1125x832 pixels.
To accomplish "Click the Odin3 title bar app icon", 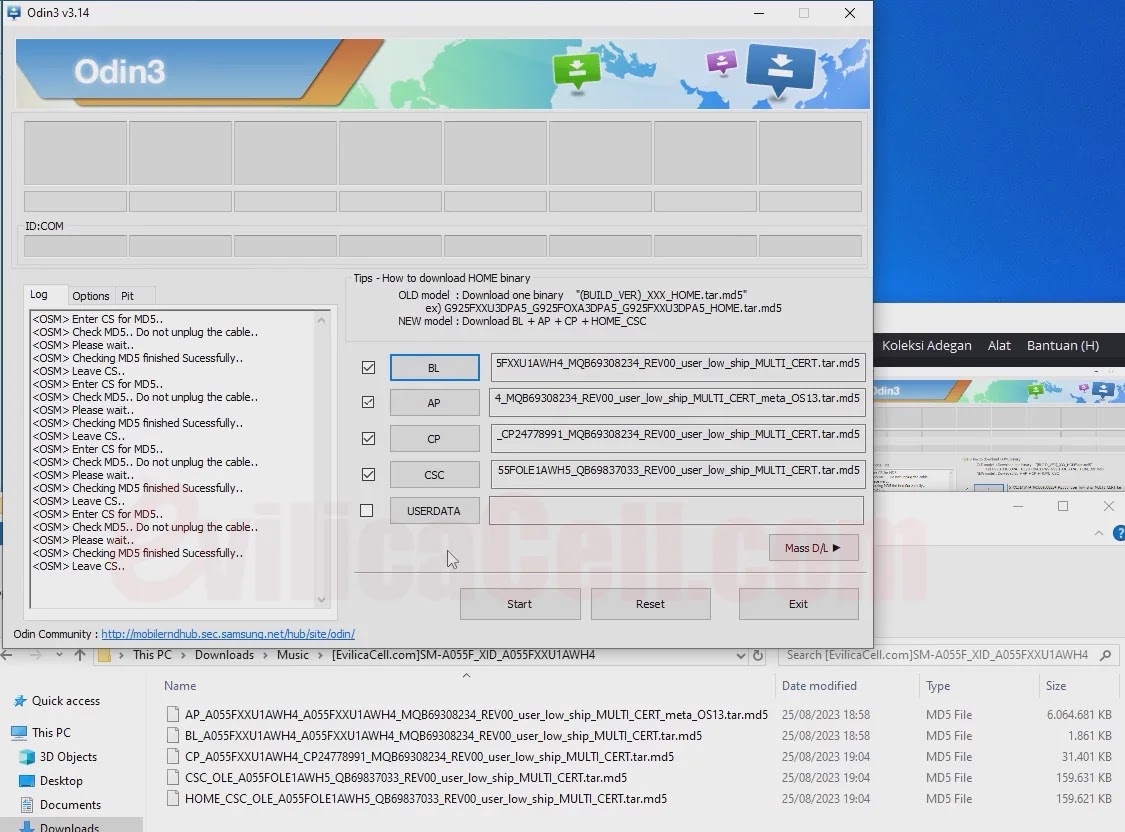I will [13, 12].
